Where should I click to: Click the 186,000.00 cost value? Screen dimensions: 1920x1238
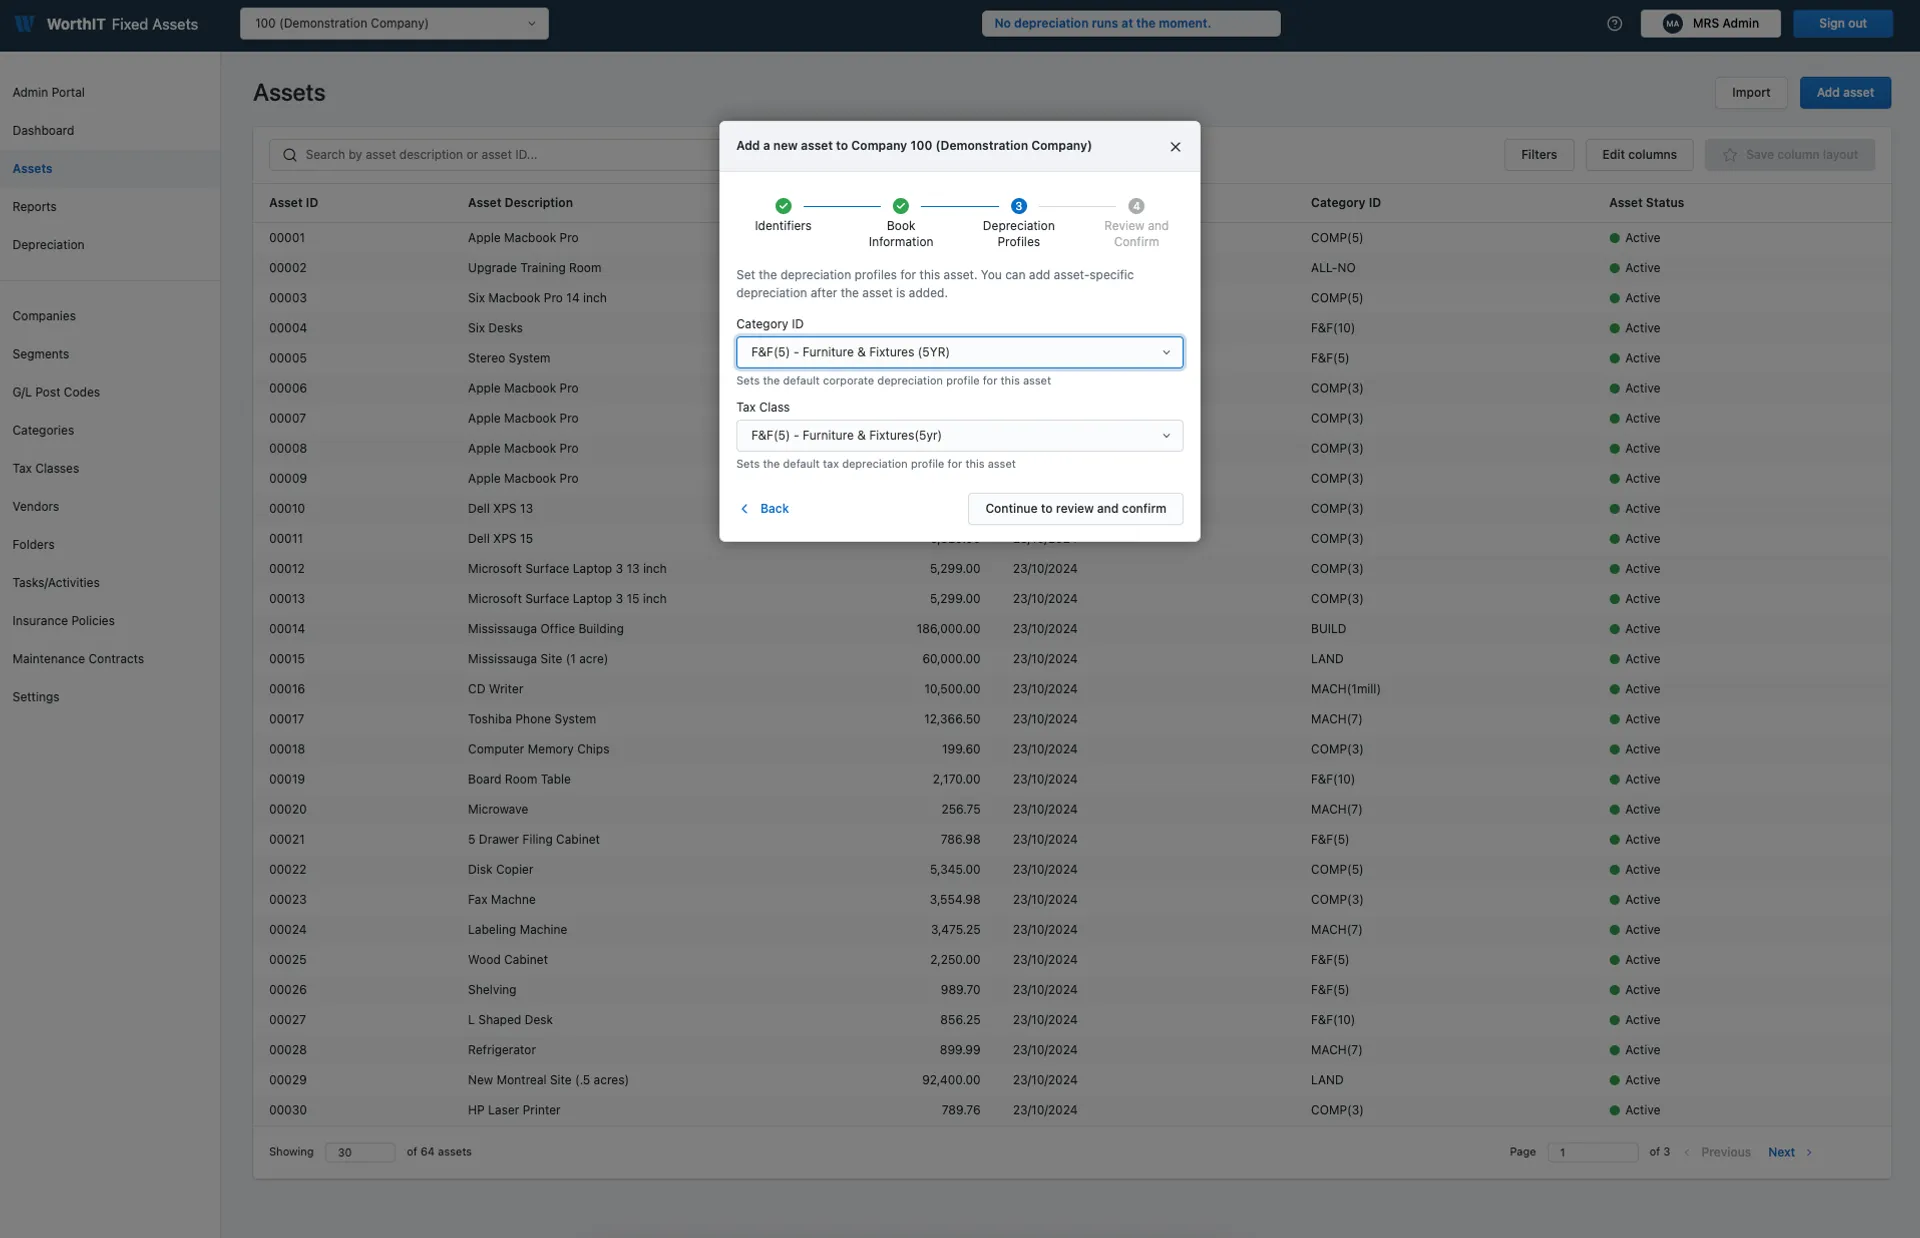tap(948, 628)
